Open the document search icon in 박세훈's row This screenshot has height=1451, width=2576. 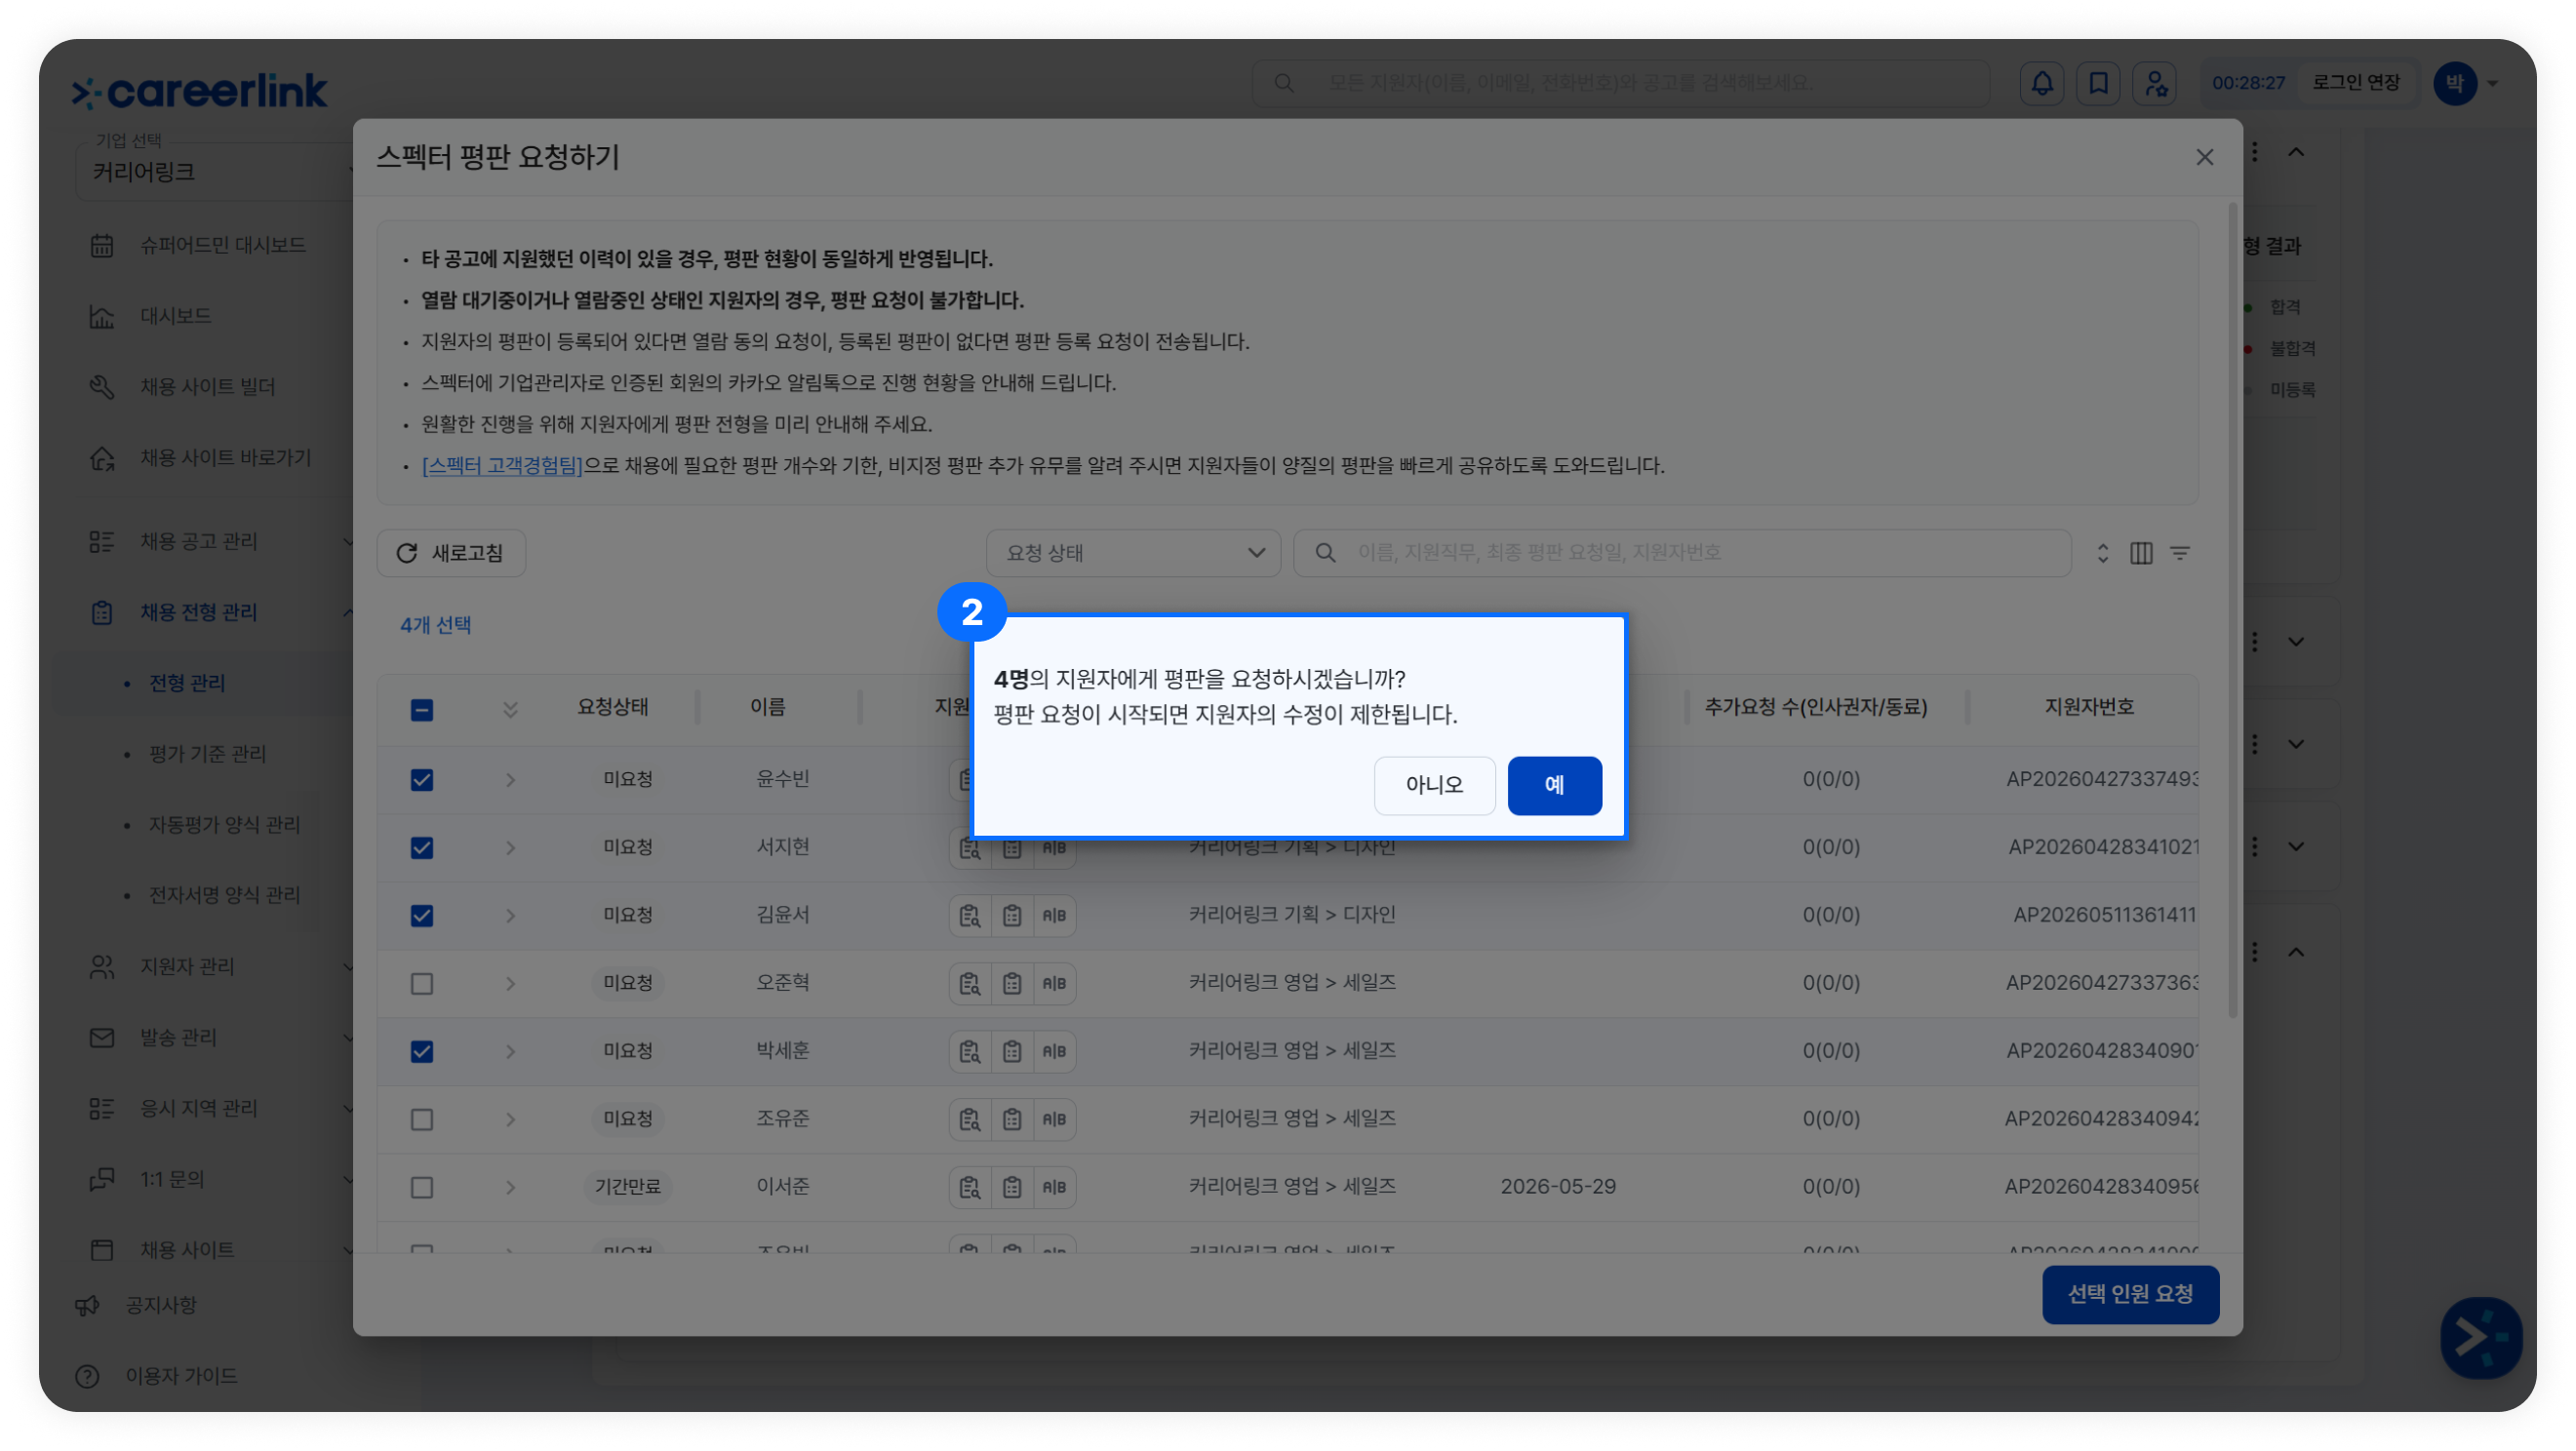pos(969,1051)
